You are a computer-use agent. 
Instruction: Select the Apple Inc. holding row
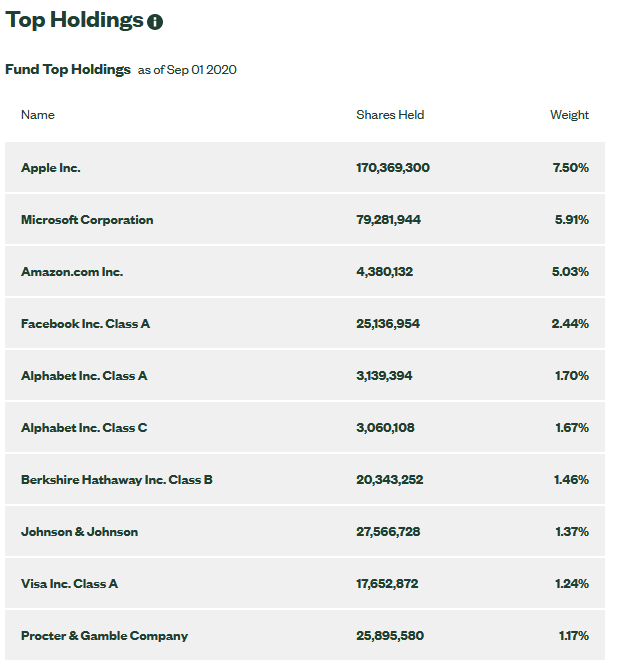tap(305, 167)
